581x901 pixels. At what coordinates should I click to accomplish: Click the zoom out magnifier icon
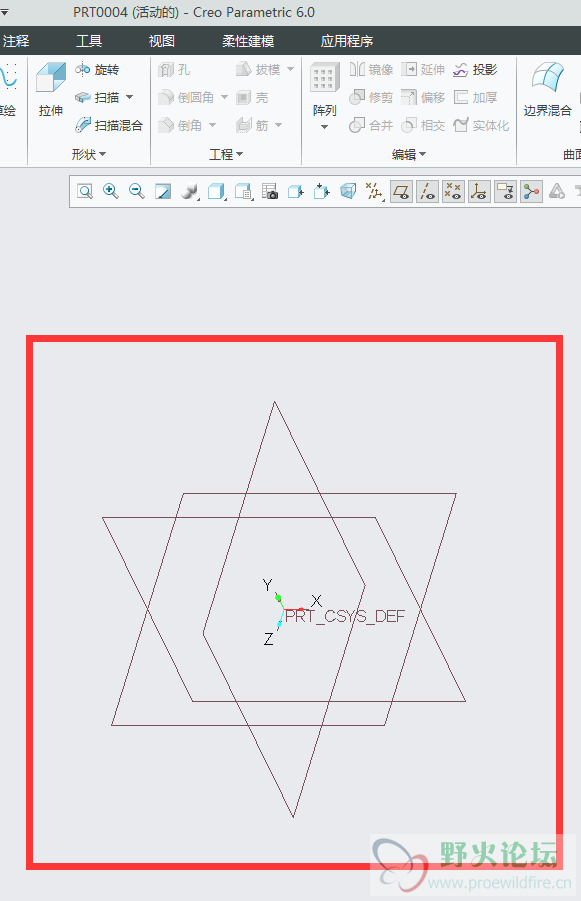tap(137, 191)
